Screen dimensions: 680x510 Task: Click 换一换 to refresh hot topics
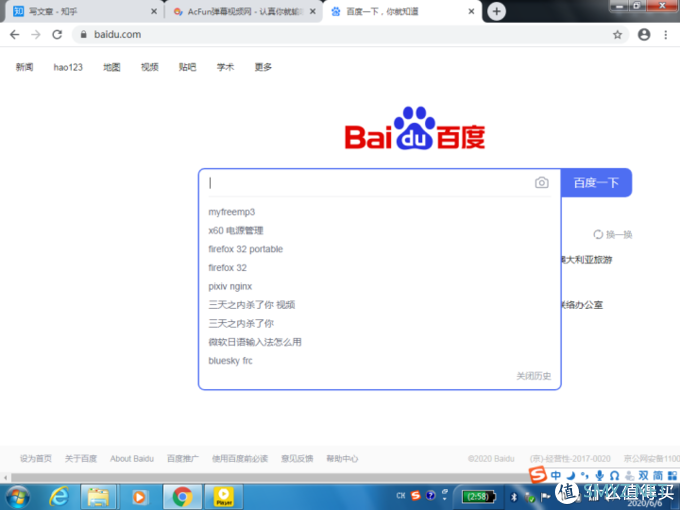[x=613, y=235]
